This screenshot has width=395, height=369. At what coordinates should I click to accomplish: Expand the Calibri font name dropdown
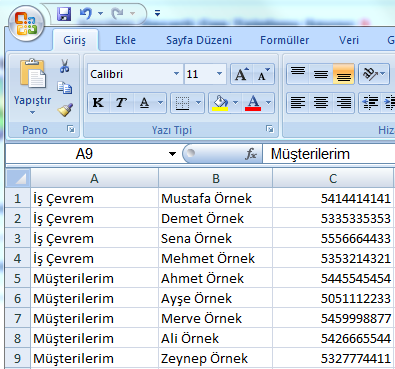point(176,74)
